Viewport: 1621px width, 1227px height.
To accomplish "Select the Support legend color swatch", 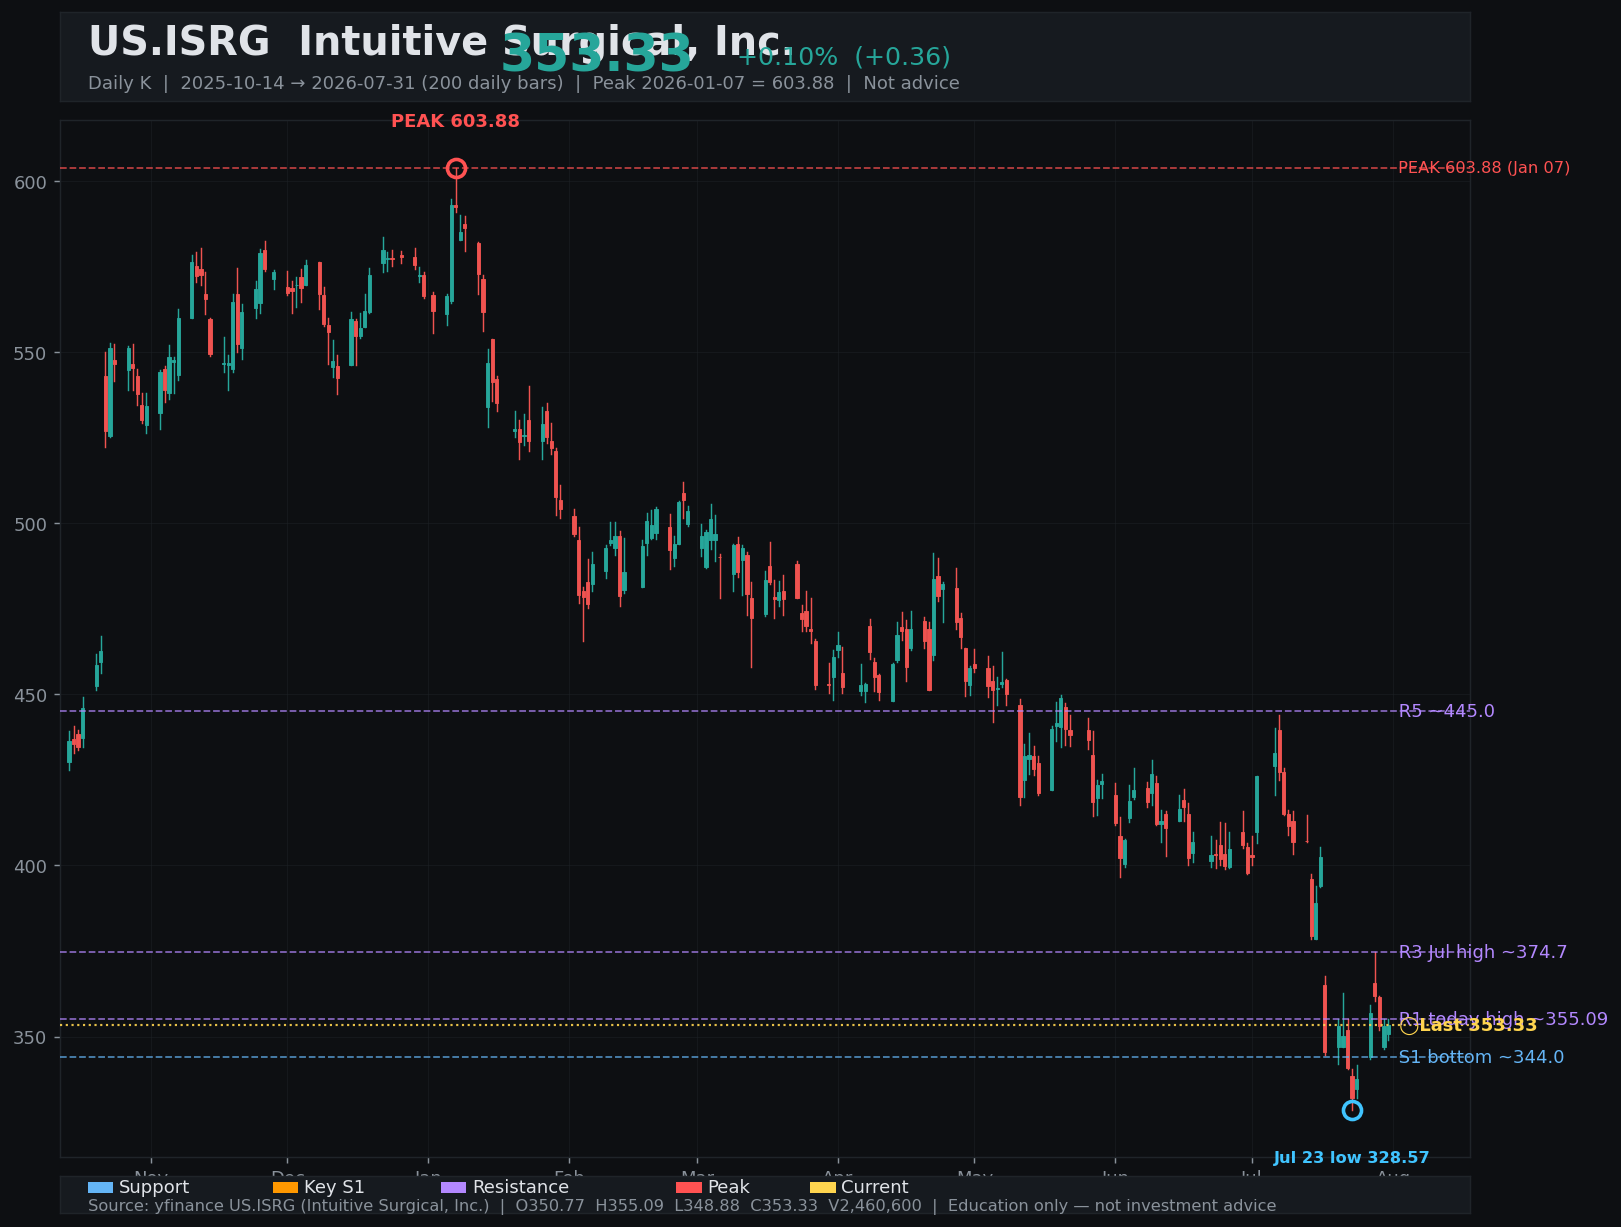I will (x=100, y=1187).
